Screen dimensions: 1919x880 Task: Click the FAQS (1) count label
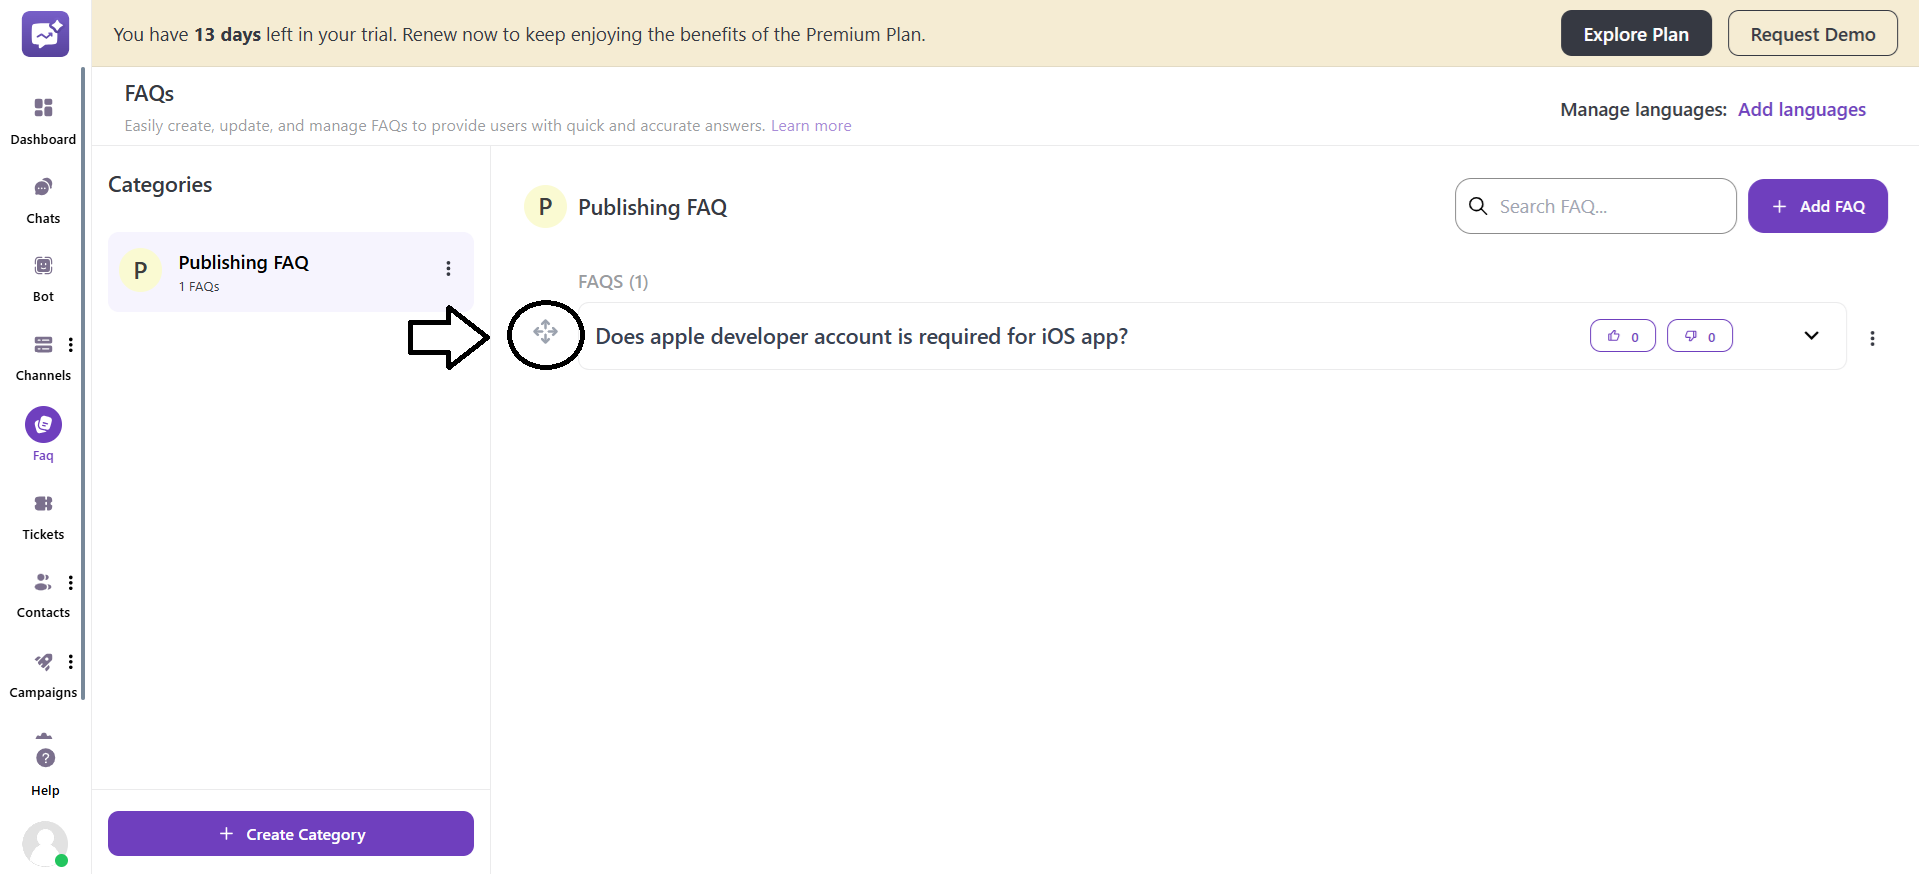pyautogui.click(x=613, y=282)
